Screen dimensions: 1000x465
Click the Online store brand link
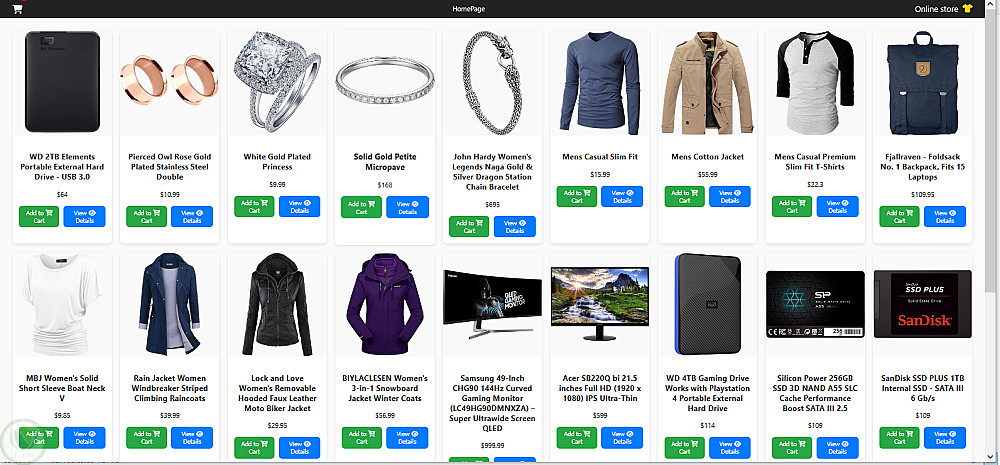(x=936, y=9)
